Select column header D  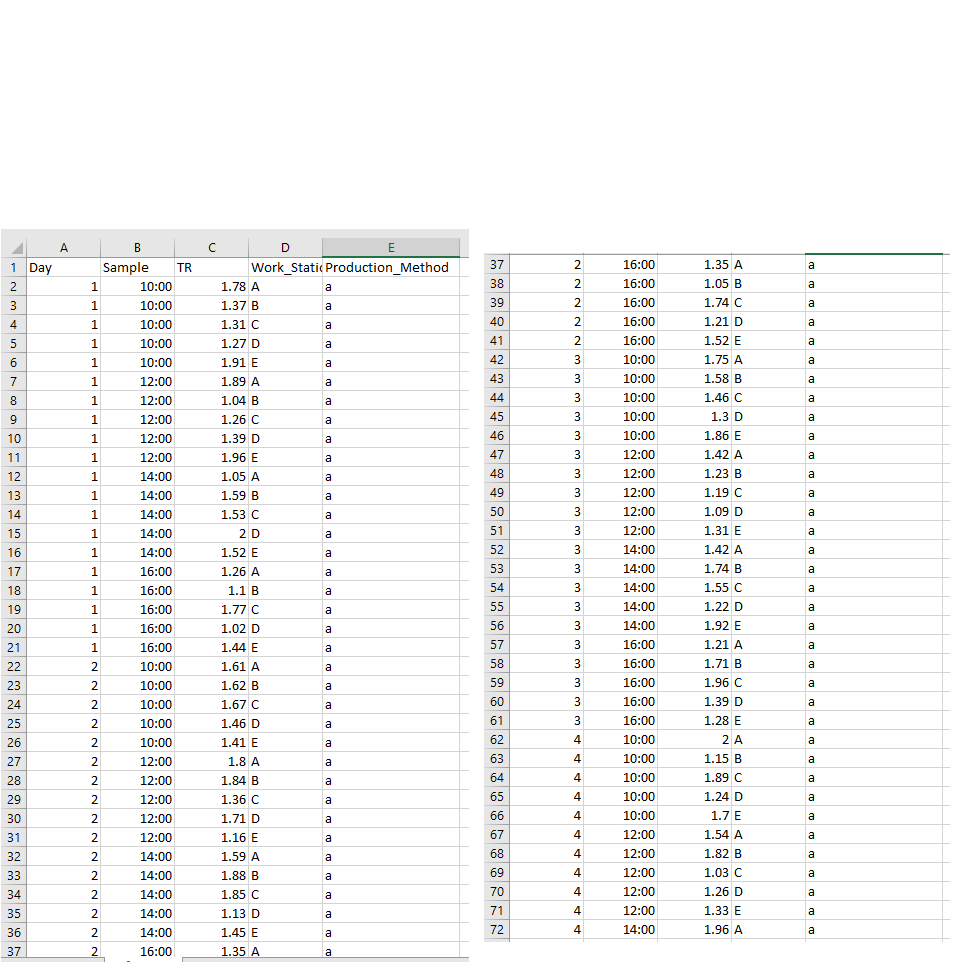[284, 247]
